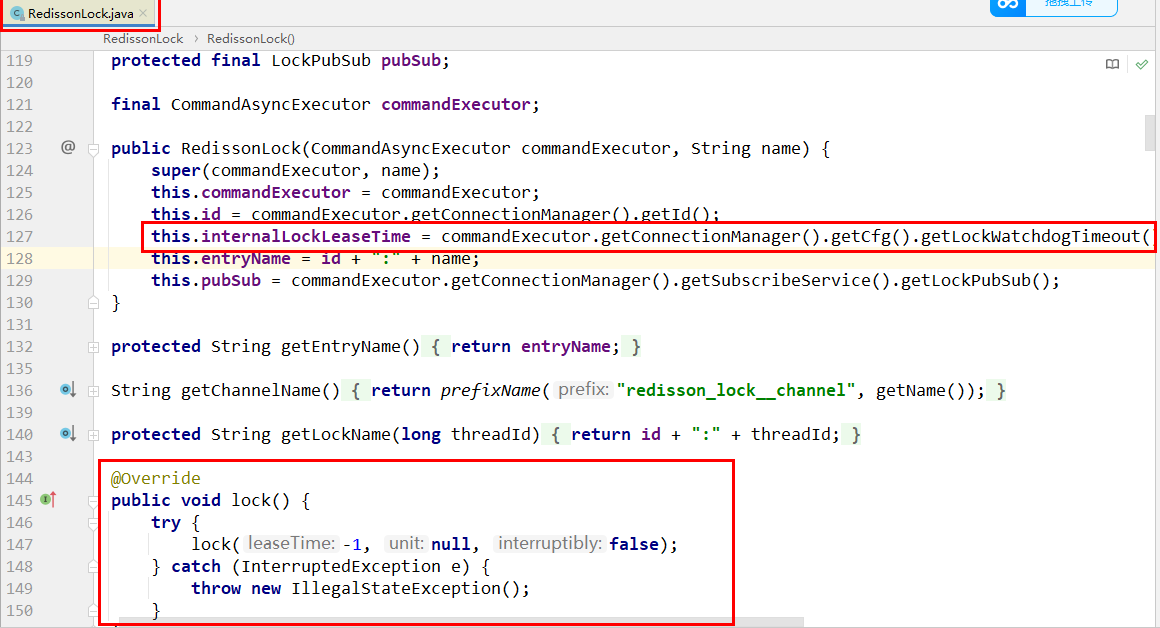Close the RedissonLock.java tab

click(x=144, y=13)
